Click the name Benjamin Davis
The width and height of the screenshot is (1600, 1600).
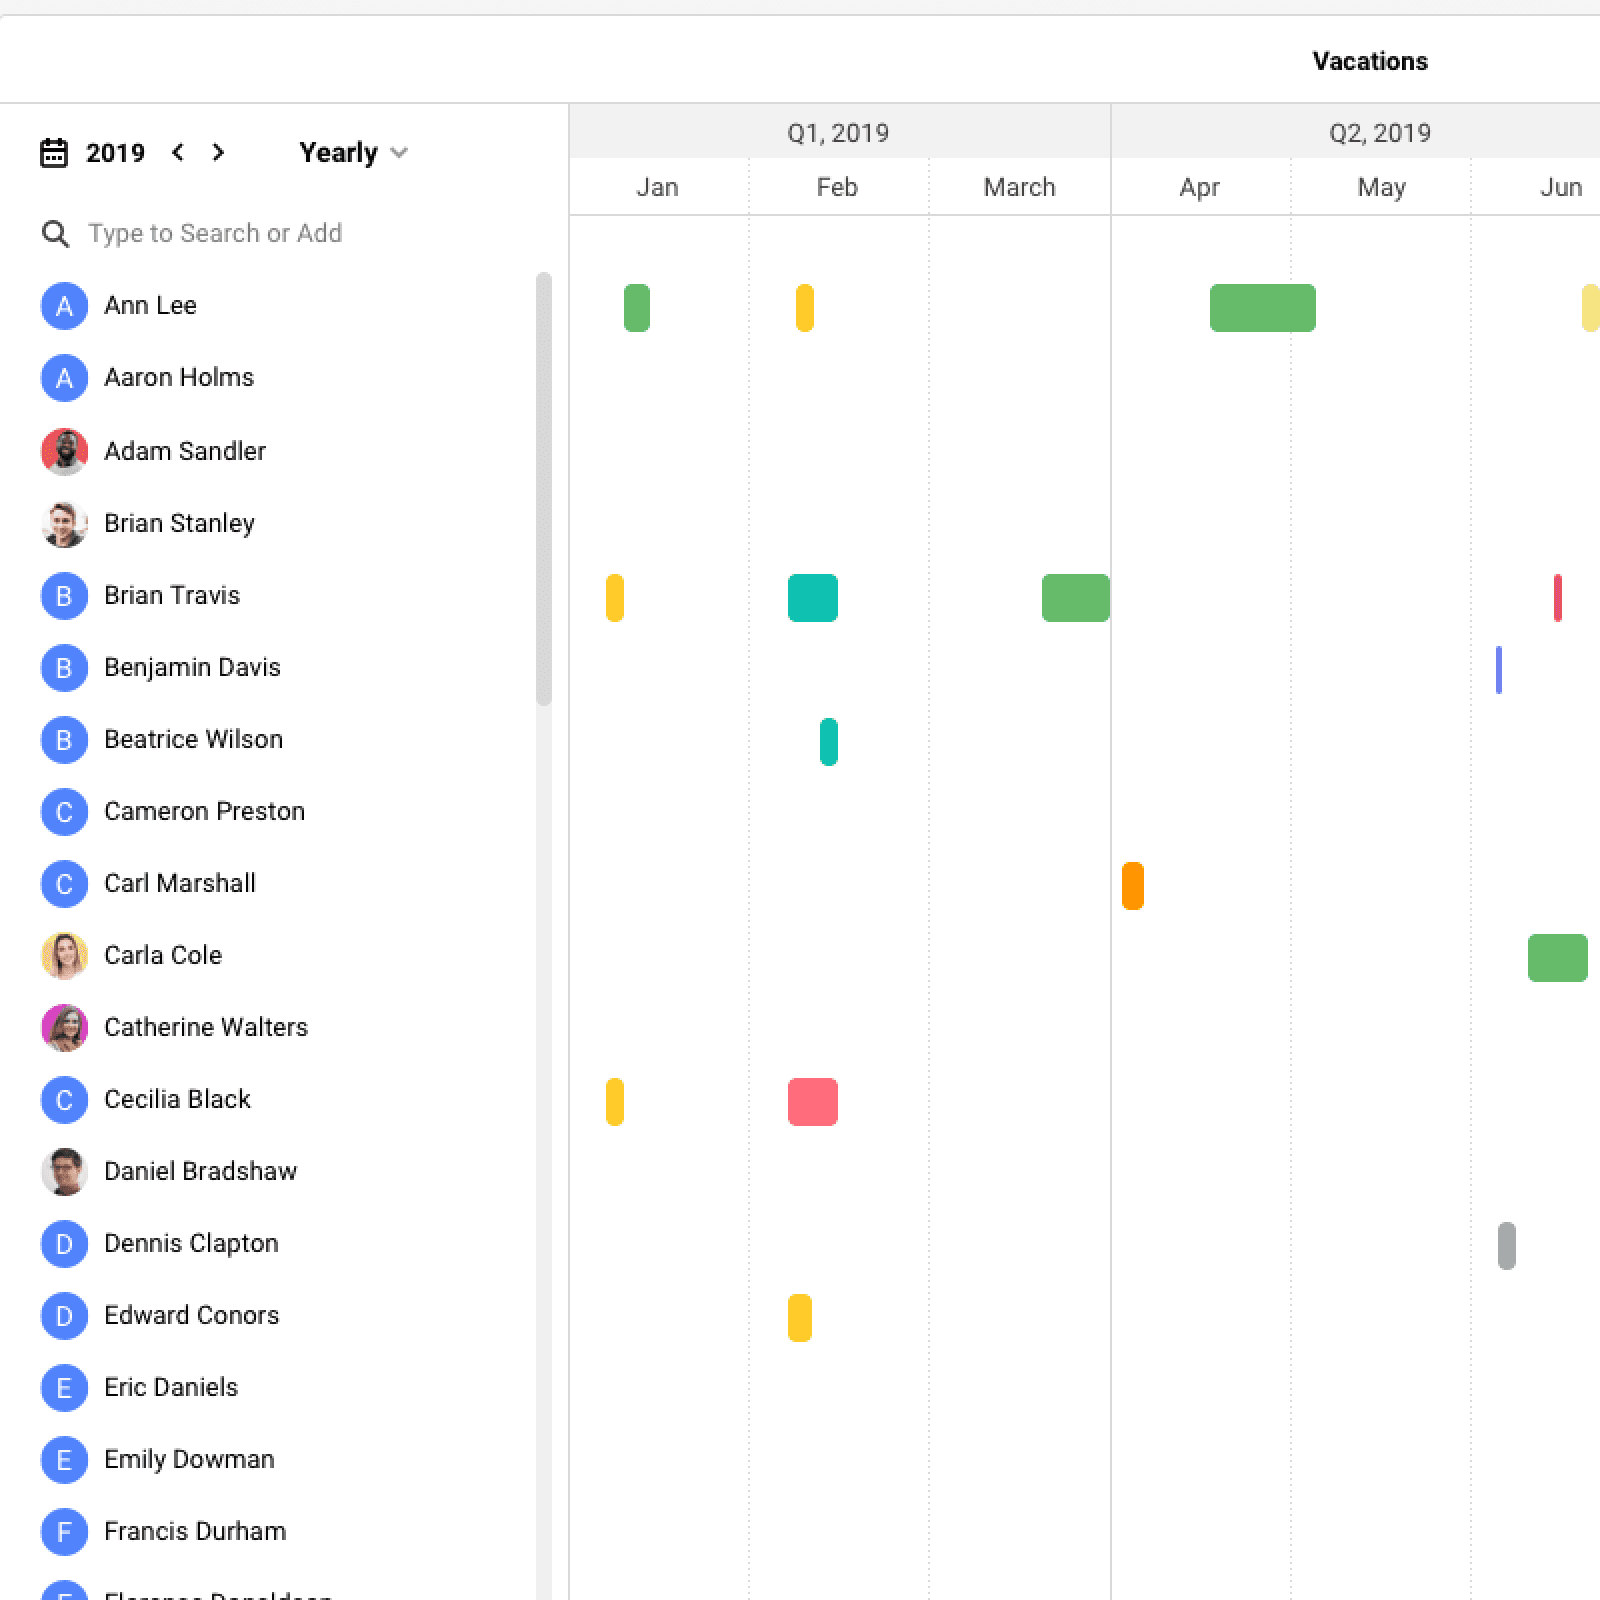click(x=192, y=667)
